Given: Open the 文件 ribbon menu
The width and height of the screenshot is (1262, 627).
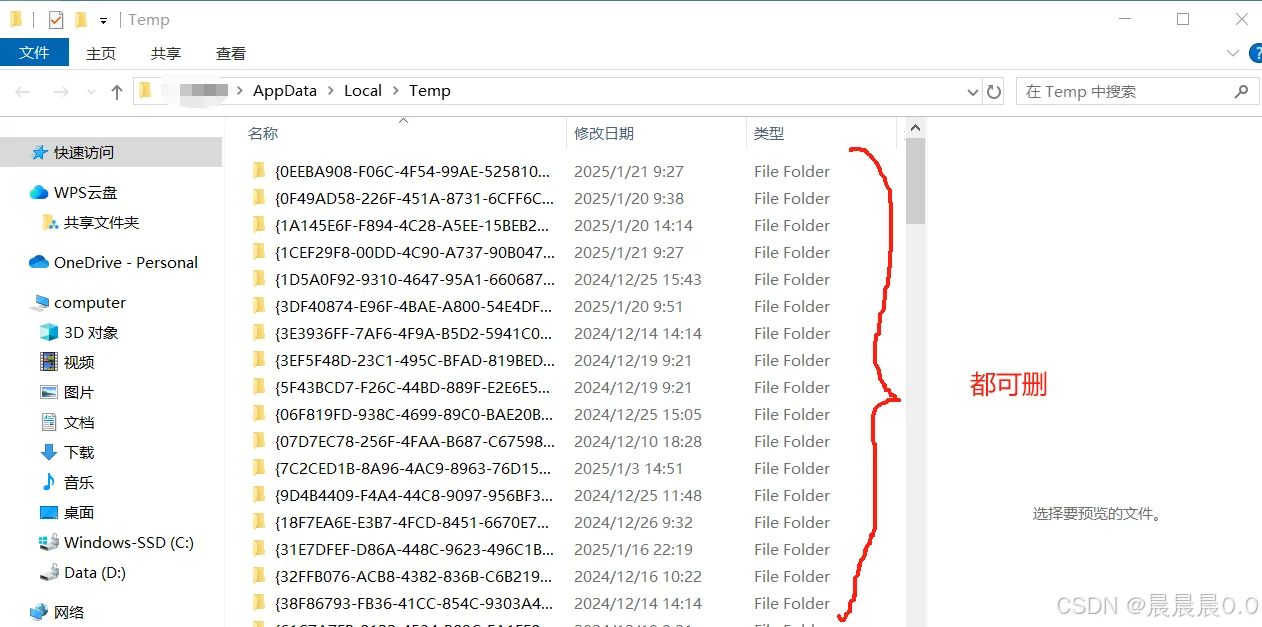Looking at the screenshot, I should point(34,53).
